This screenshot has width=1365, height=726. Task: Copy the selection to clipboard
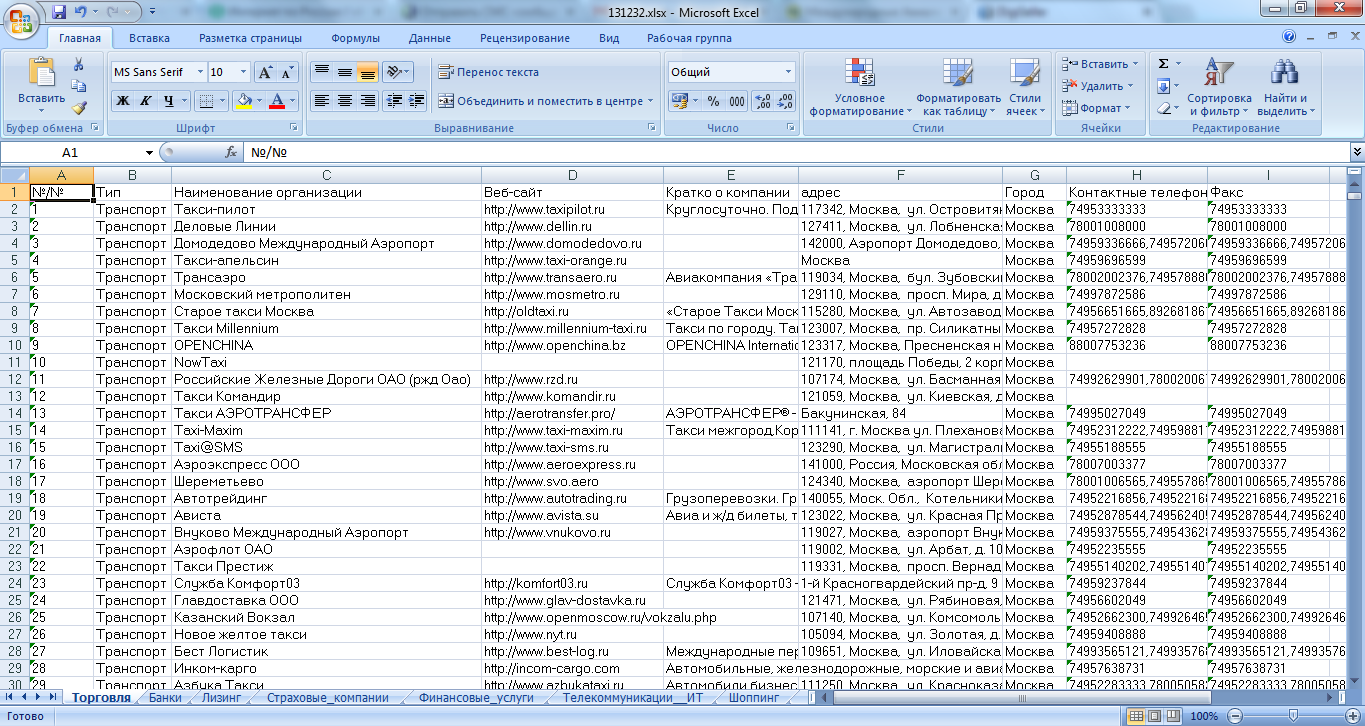pos(79,86)
